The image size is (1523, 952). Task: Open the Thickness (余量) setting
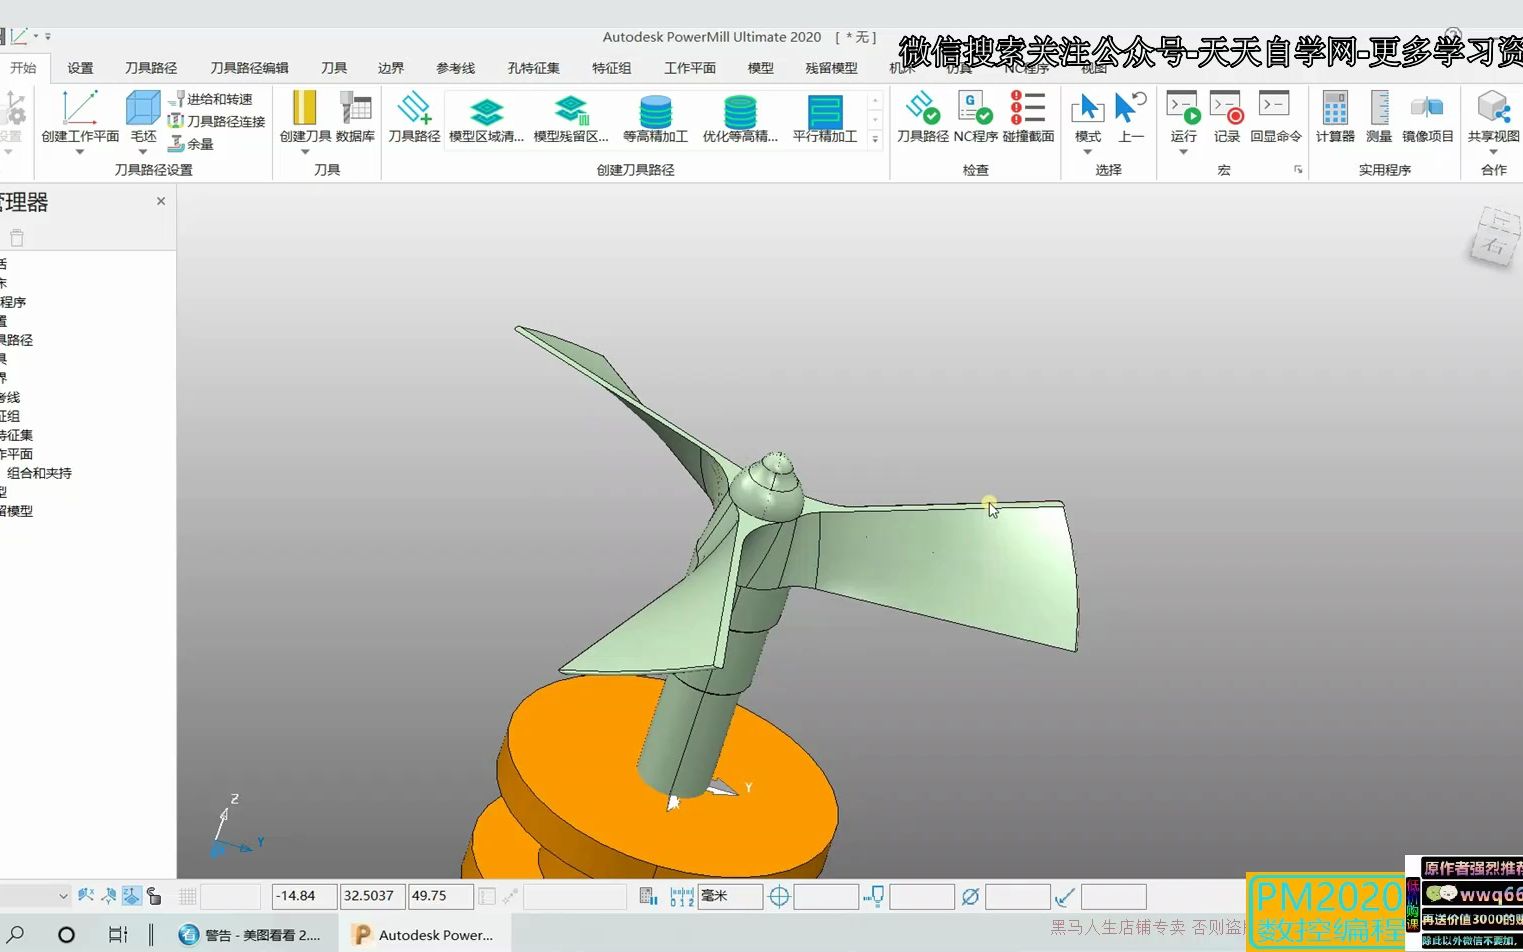pos(191,144)
